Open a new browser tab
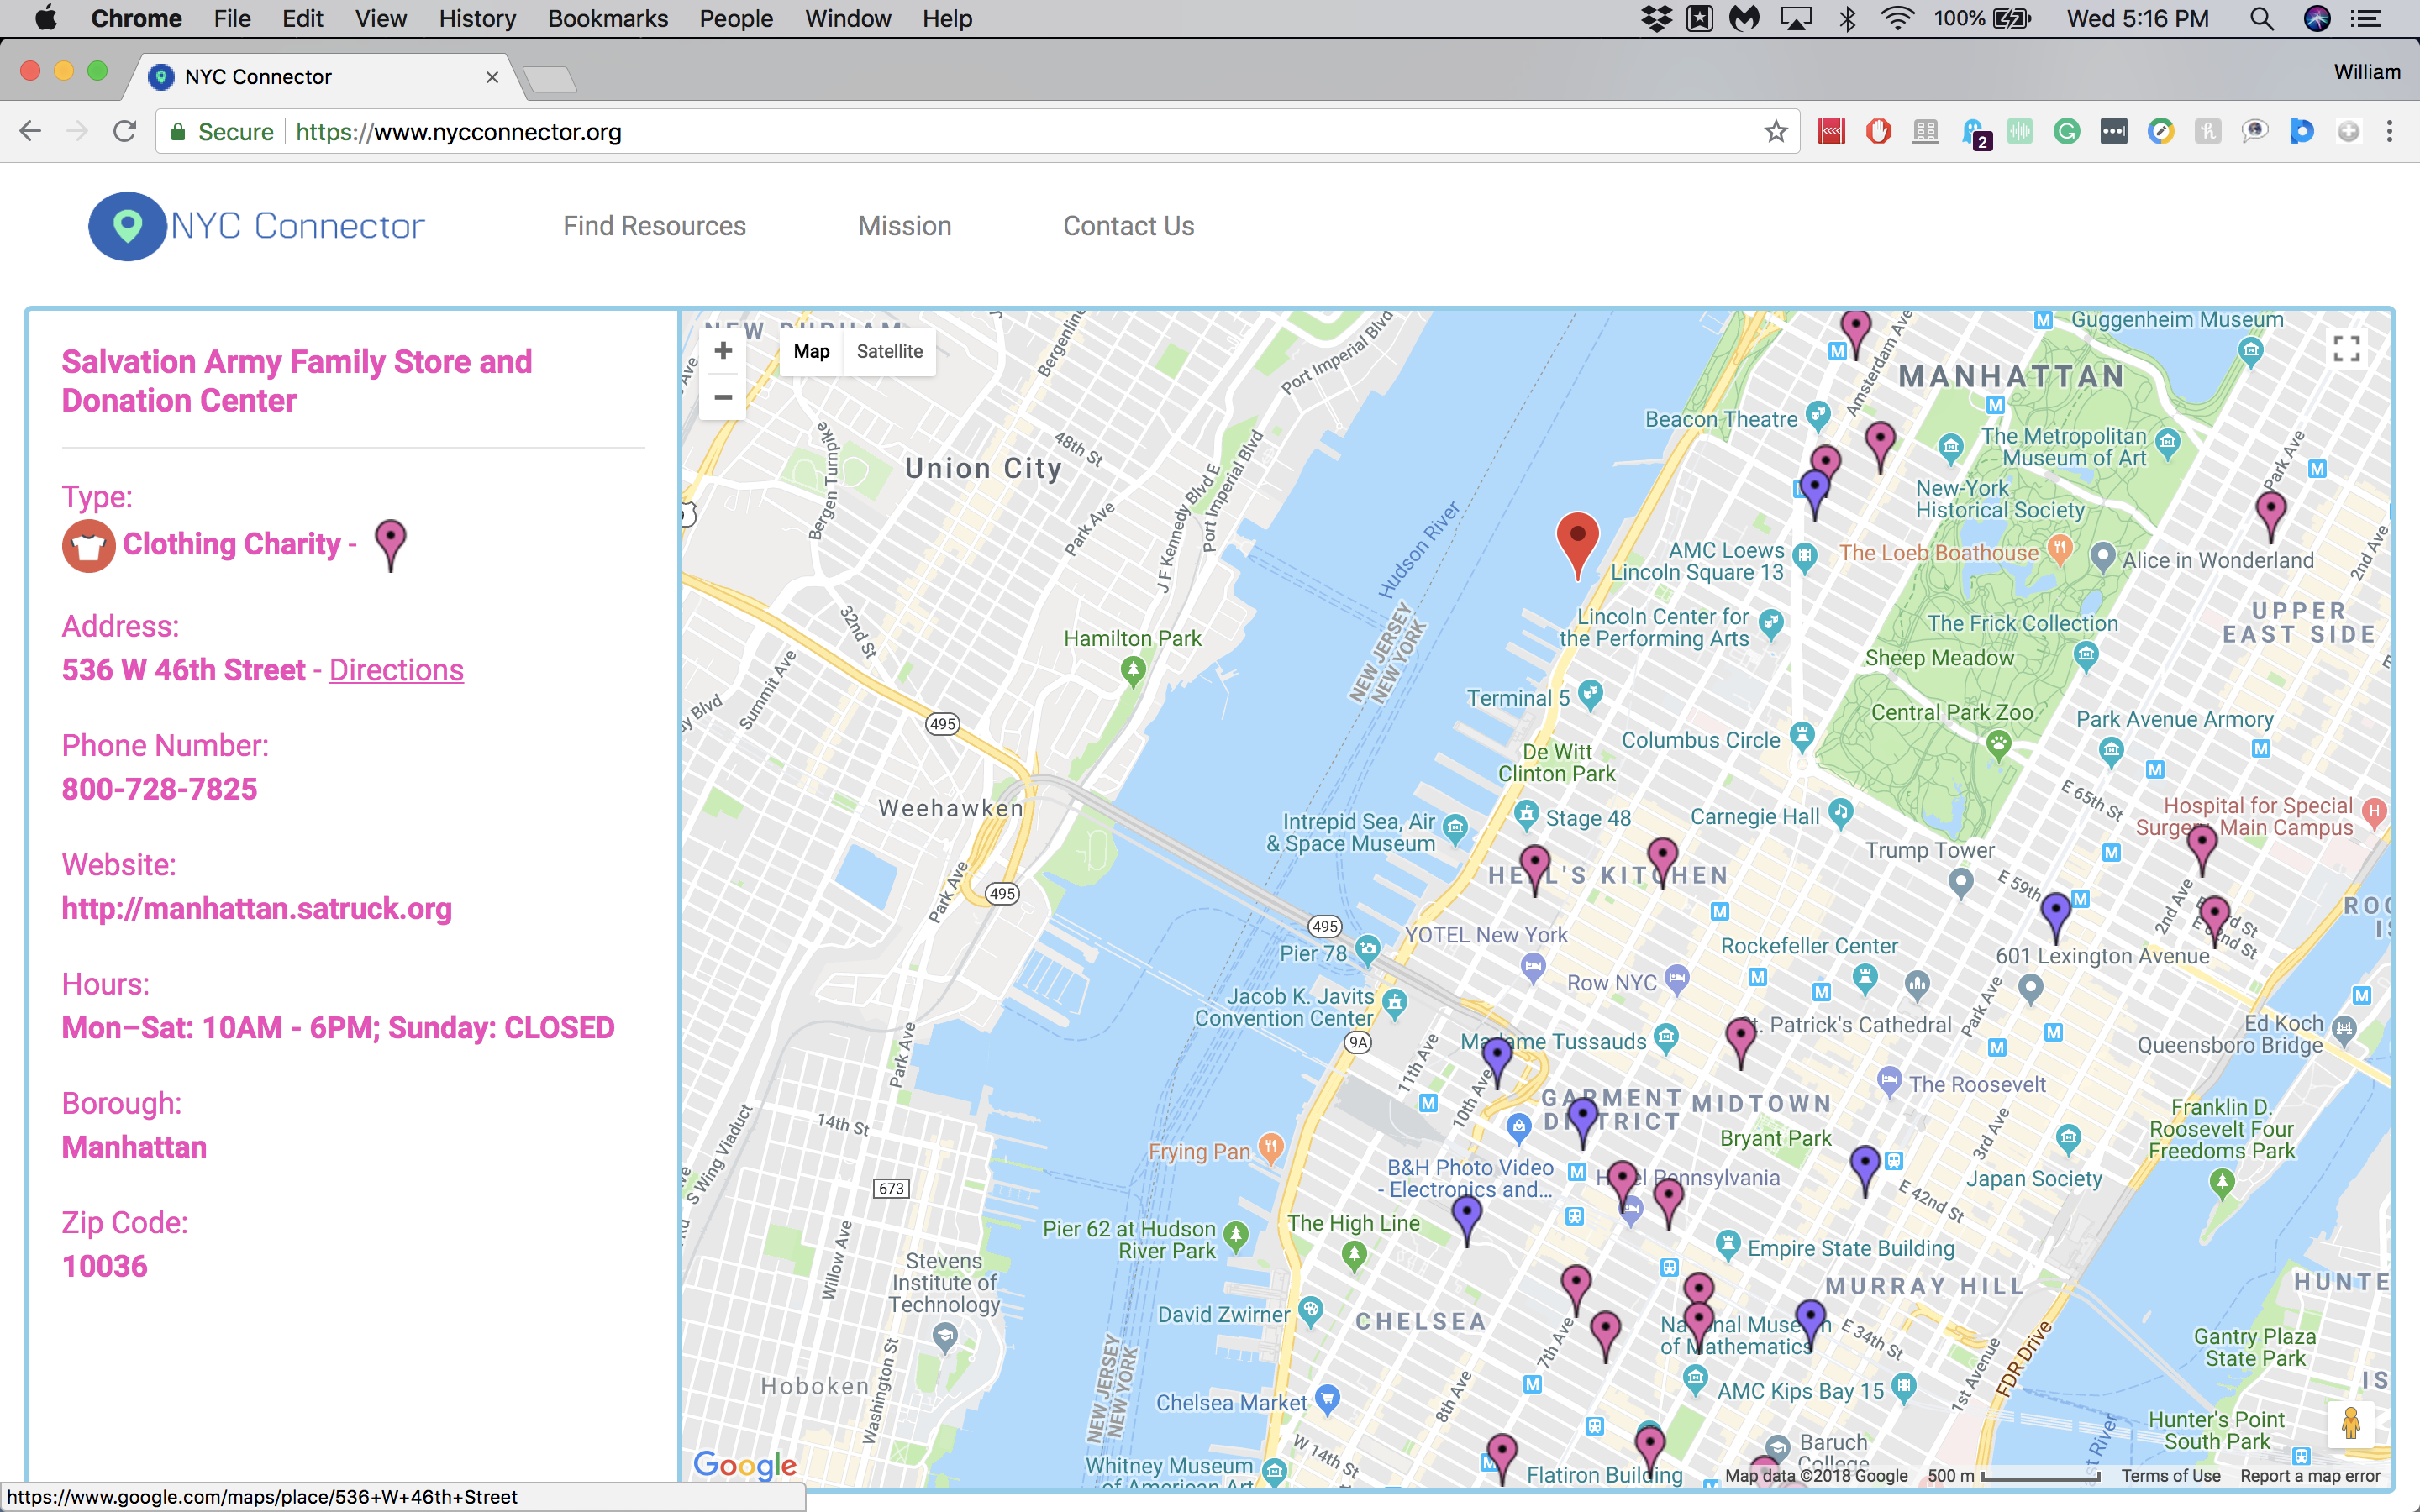The height and width of the screenshot is (1512, 2420). tap(549, 79)
